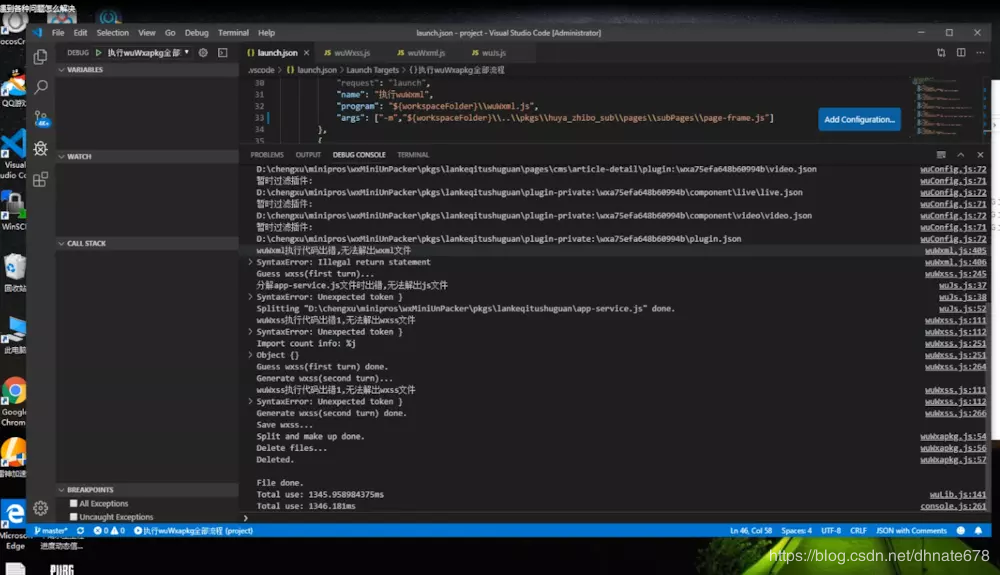Click the status bar debug launch configuration
This screenshot has height=575, width=1000.
[193, 530]
